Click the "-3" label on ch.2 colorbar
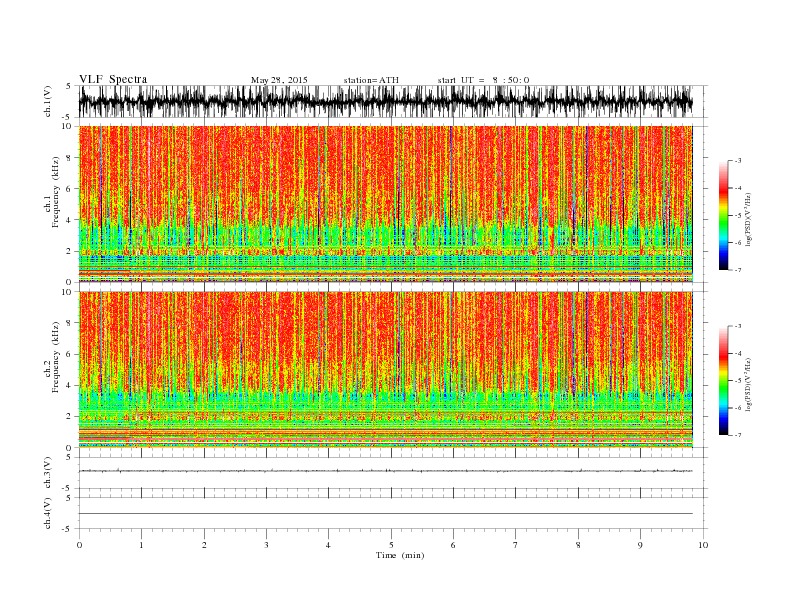The width and height of the screenshot is (792, 612). click(738, 326)
